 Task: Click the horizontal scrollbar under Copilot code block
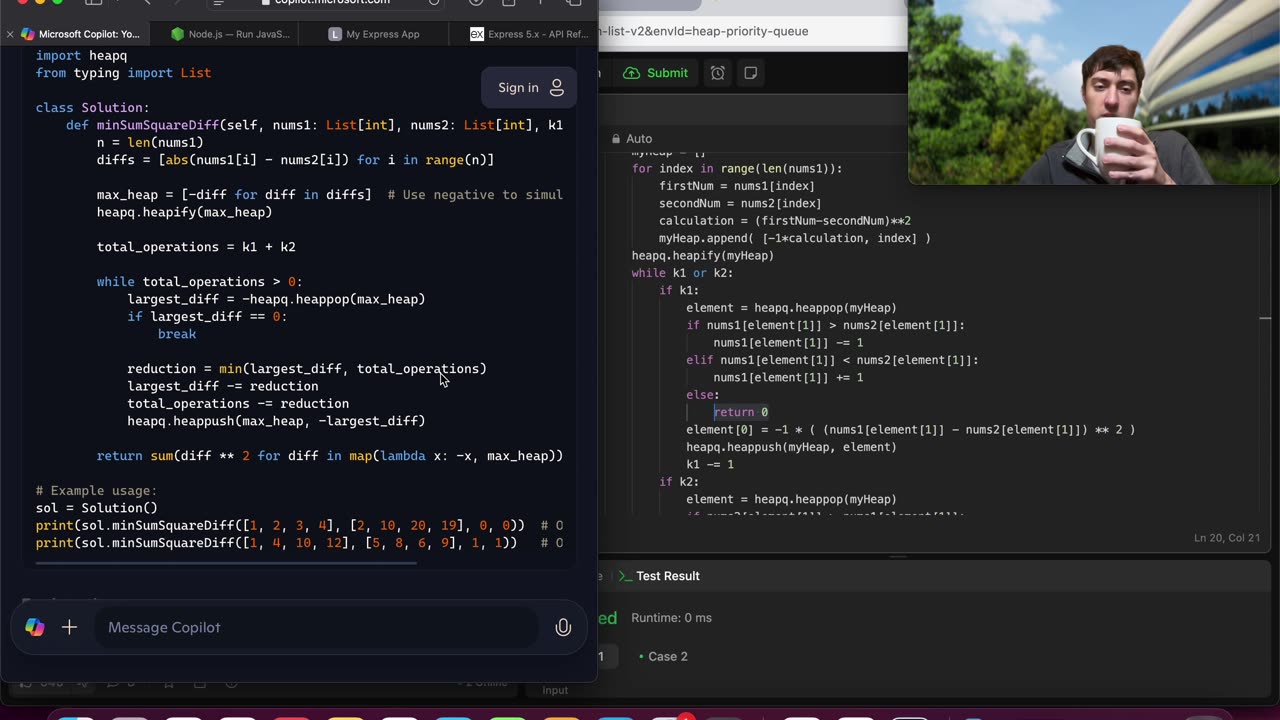tap(226, 563)
